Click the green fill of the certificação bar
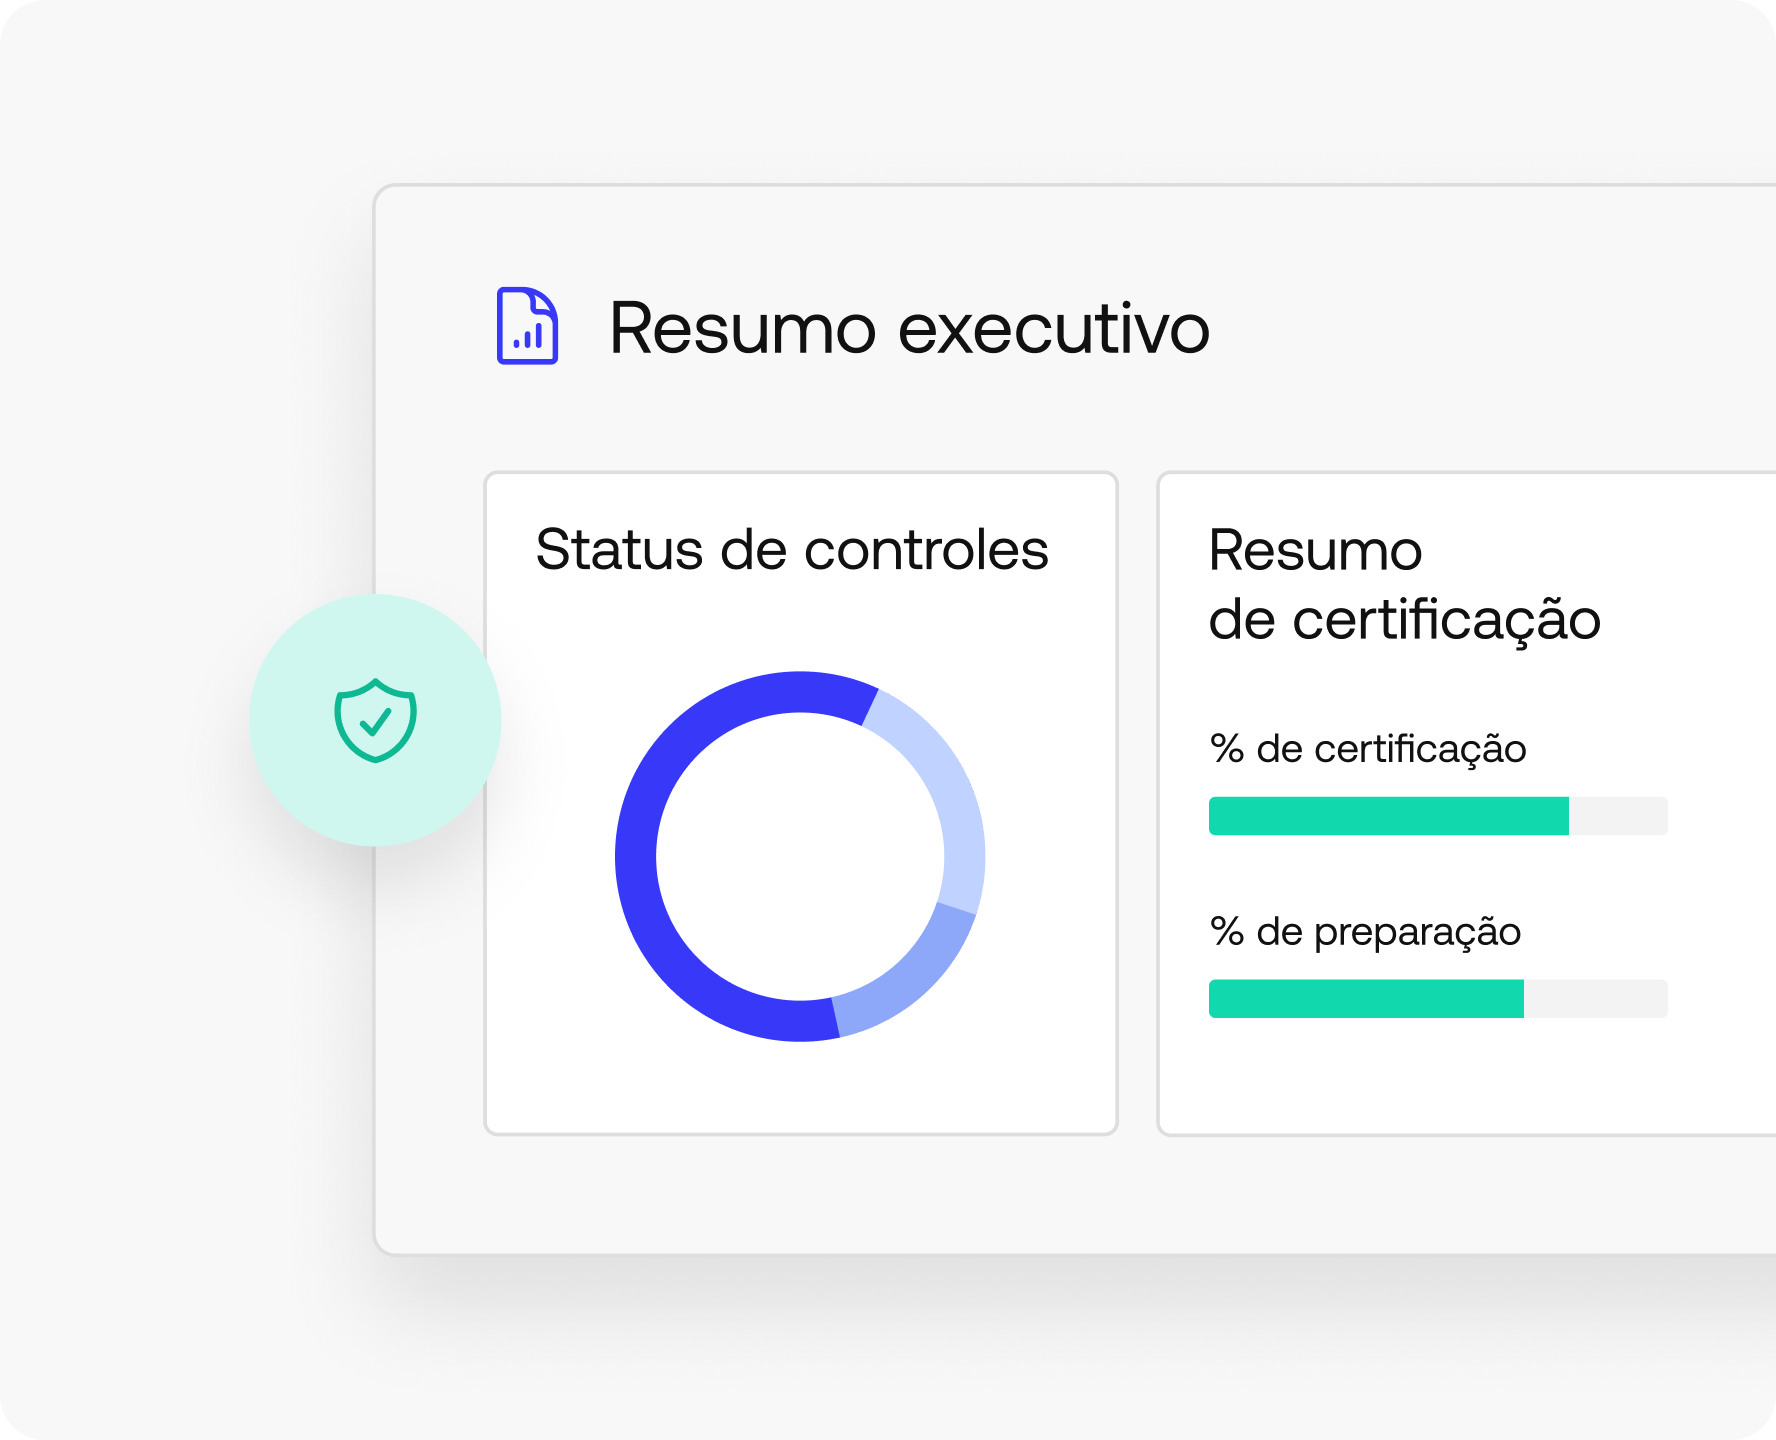The image size is (1776, 1440). (1388, 816)
